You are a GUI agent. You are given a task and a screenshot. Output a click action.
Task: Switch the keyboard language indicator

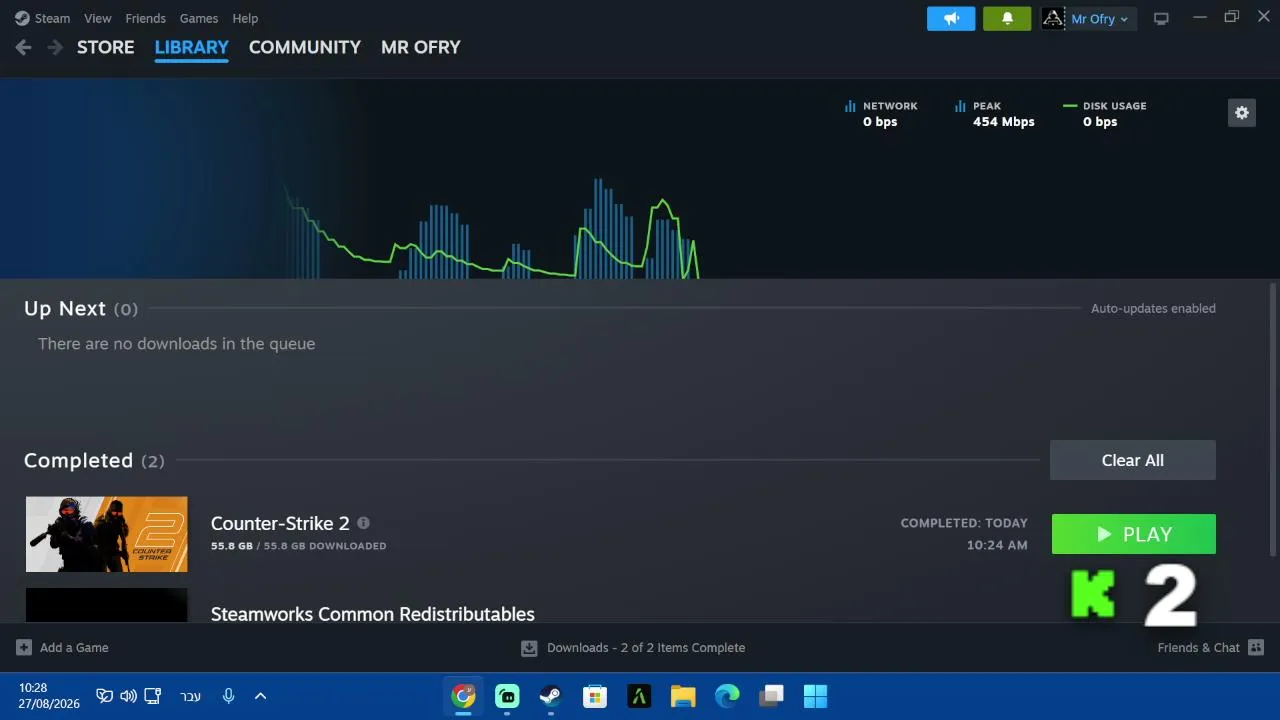(x=190, y=696)
